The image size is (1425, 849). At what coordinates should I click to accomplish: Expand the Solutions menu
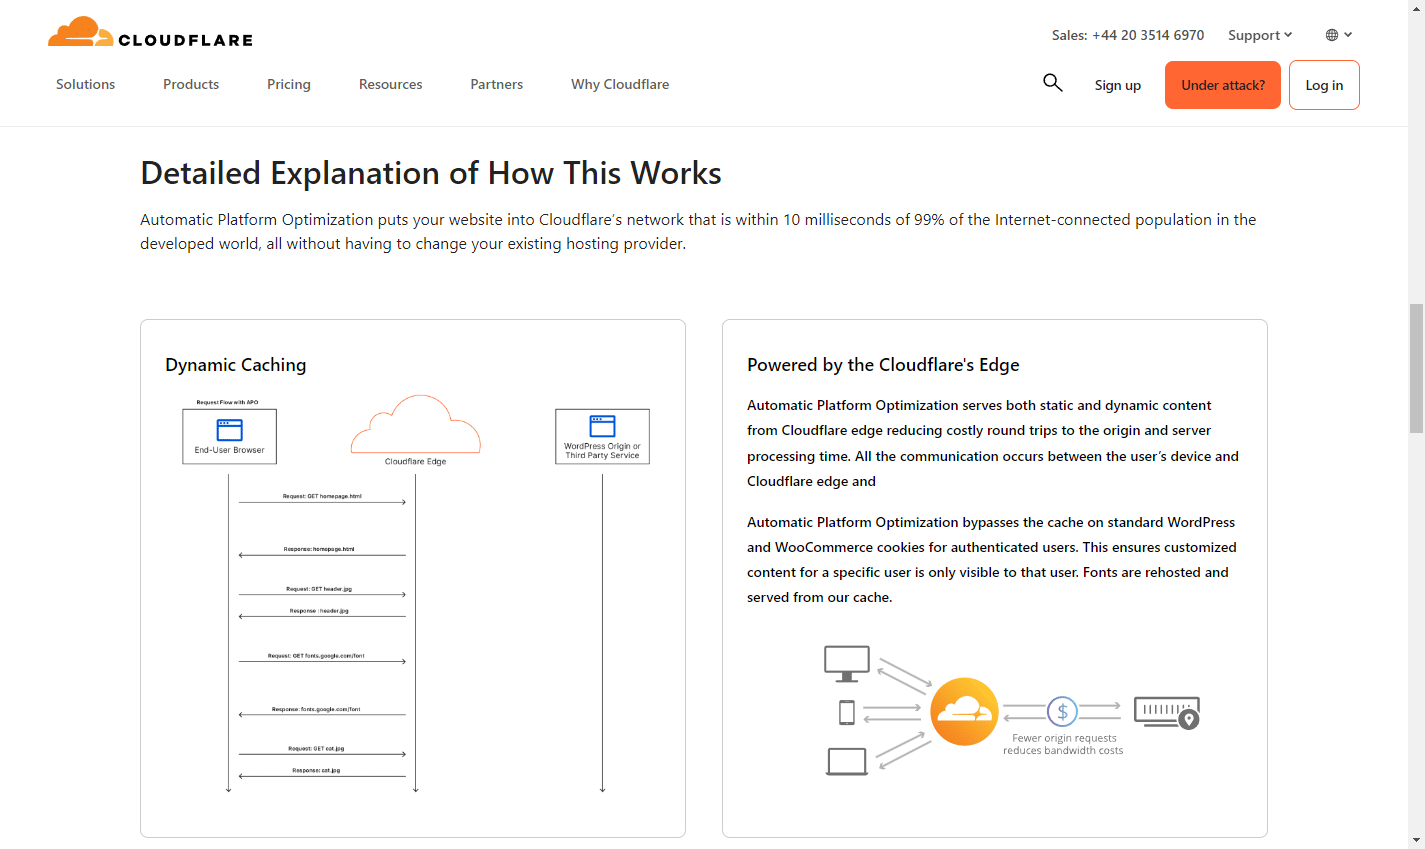(x=85, y=84)
